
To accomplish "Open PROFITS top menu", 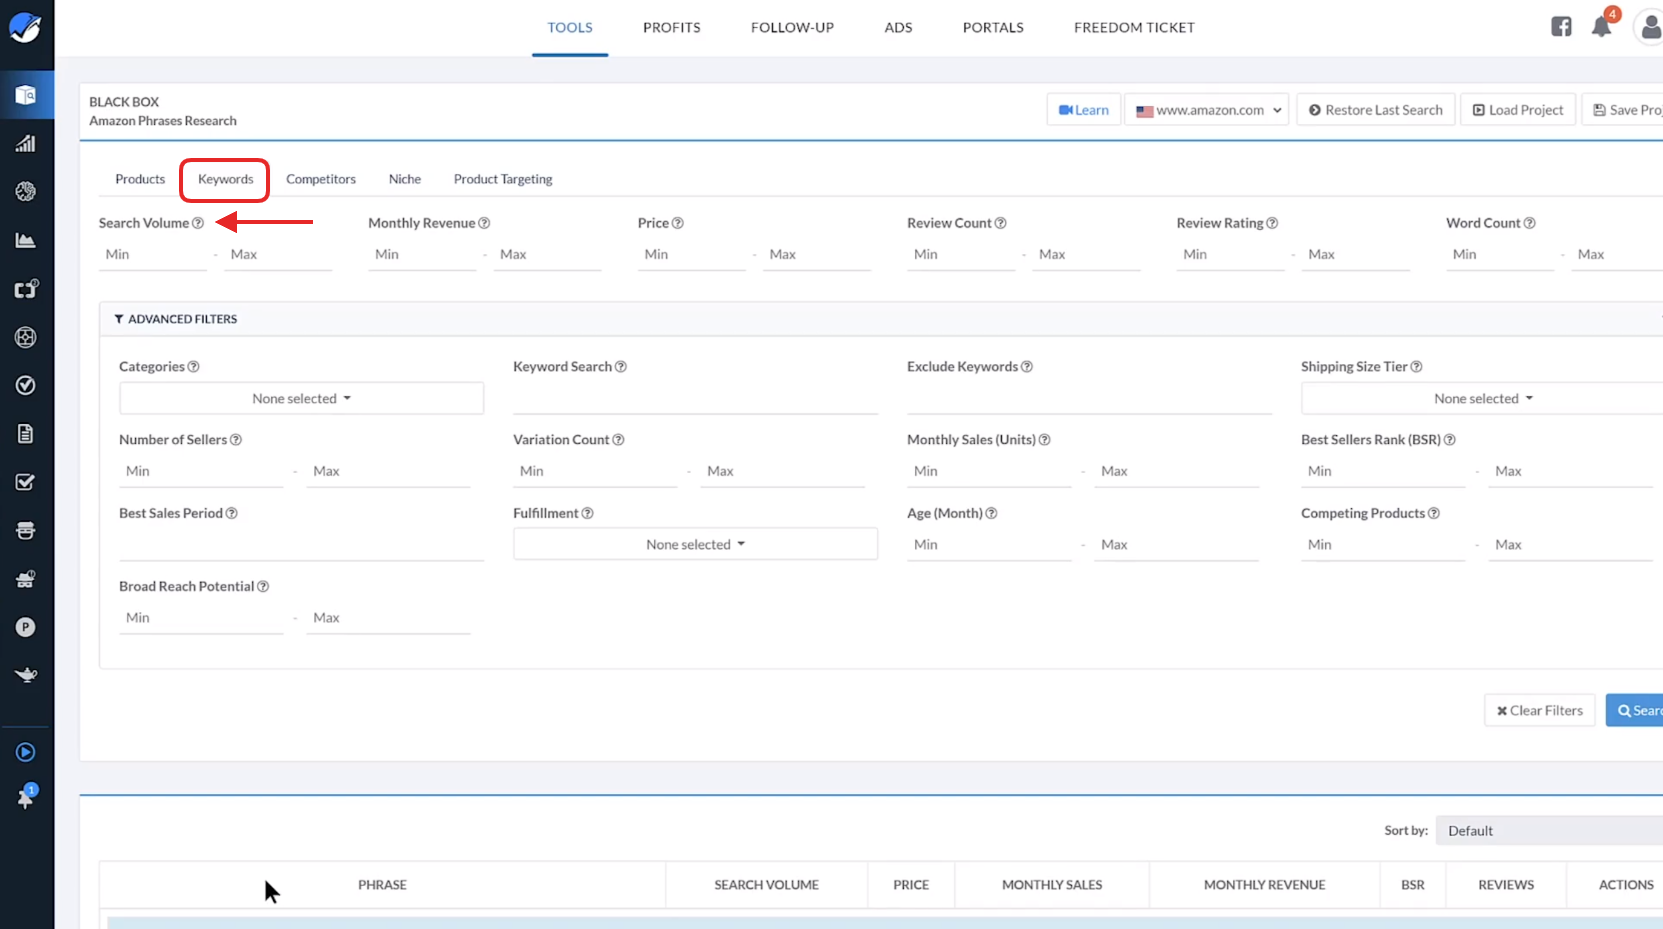I will 672,28.
